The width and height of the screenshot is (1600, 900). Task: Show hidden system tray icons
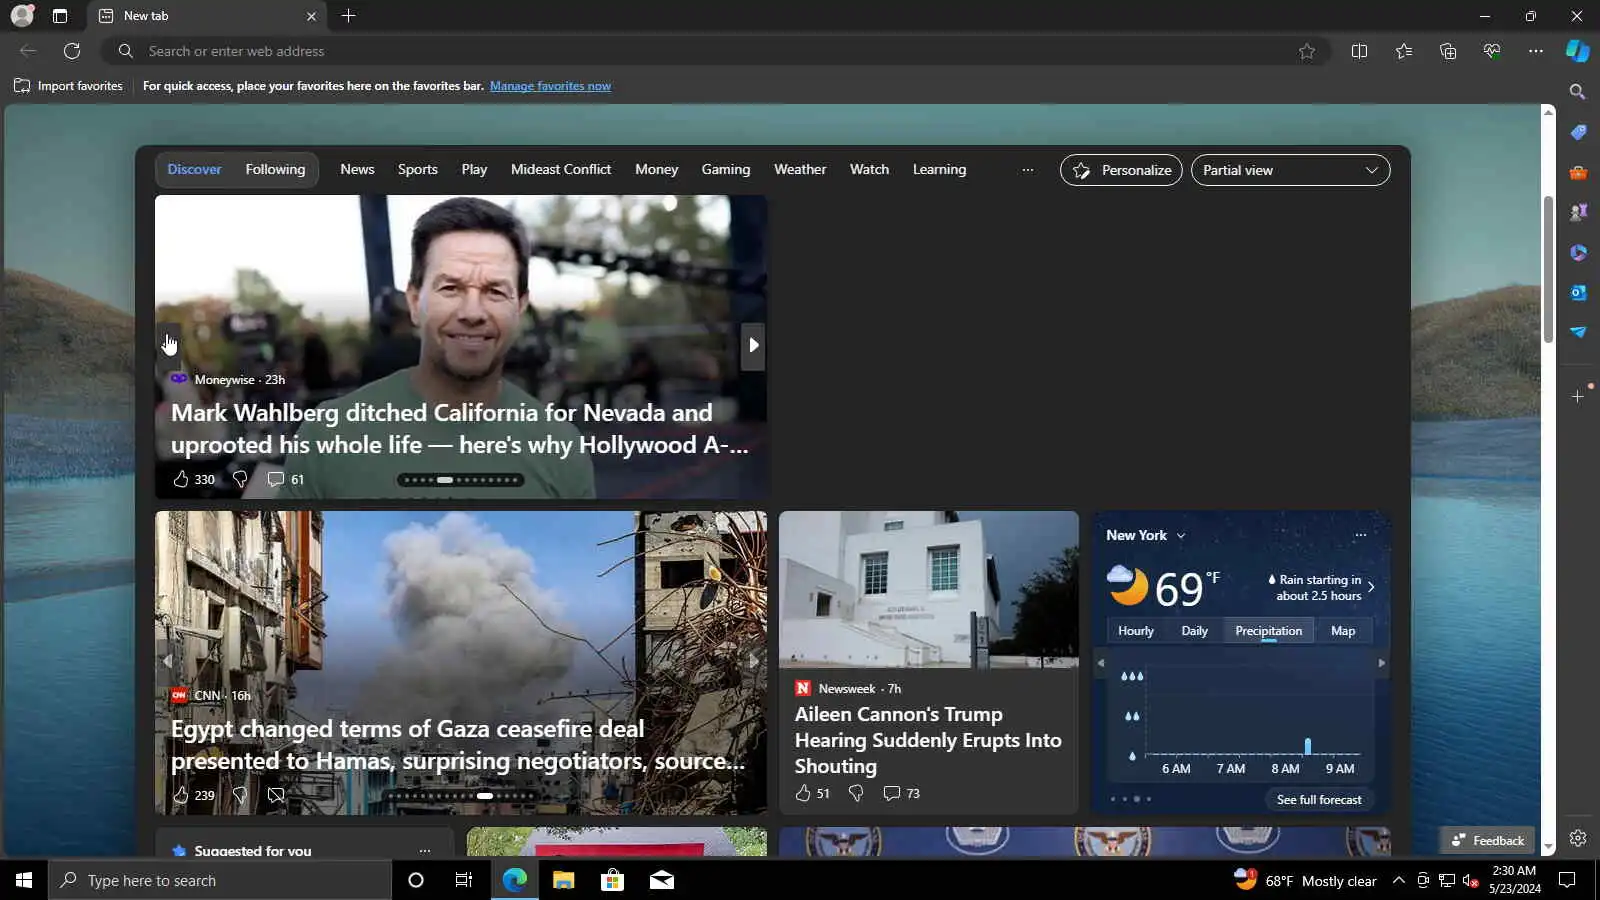click(1399, 880)
